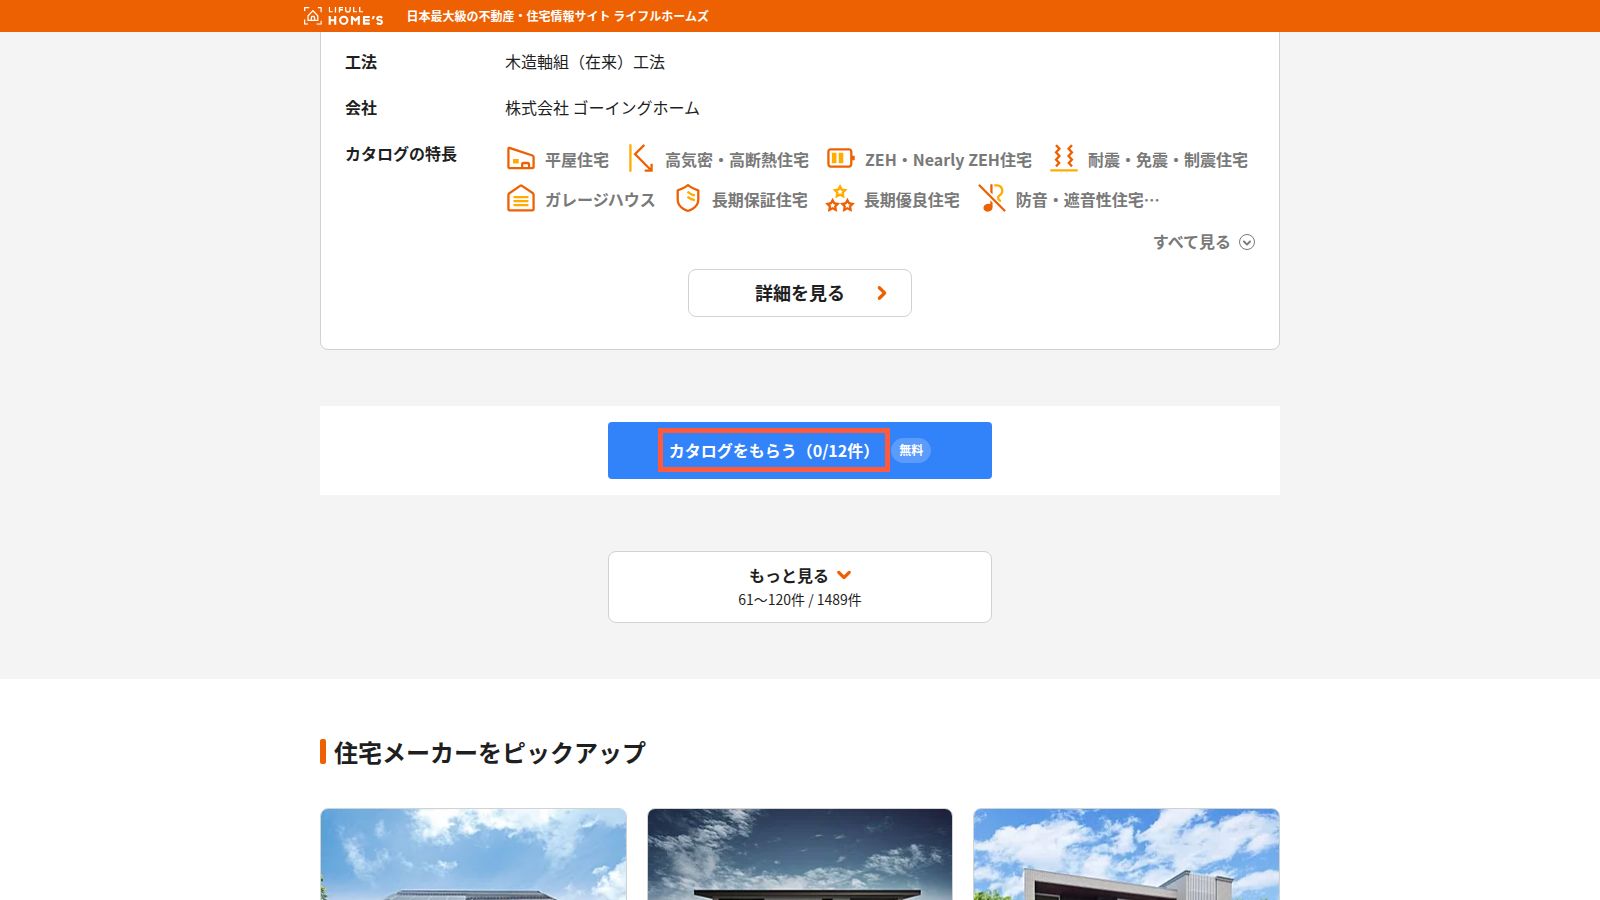Click the LIFULL HOME'S logo

point(343,16)
